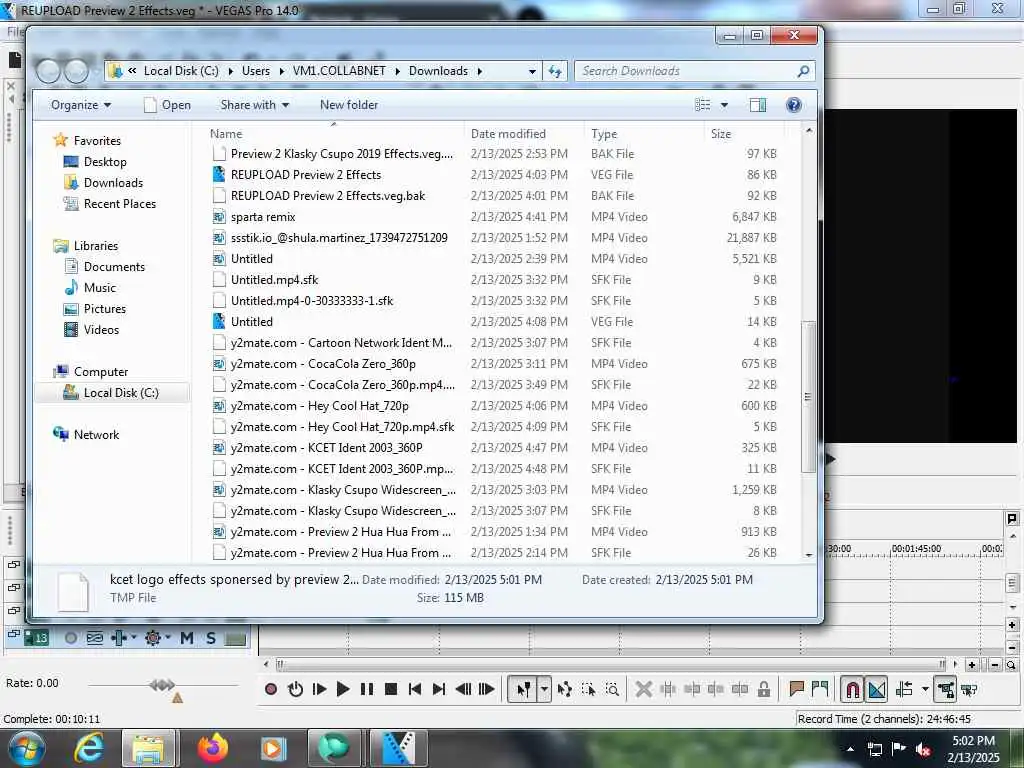
Task: Click Play From Start in VEGAS
Action: point(319,689)
